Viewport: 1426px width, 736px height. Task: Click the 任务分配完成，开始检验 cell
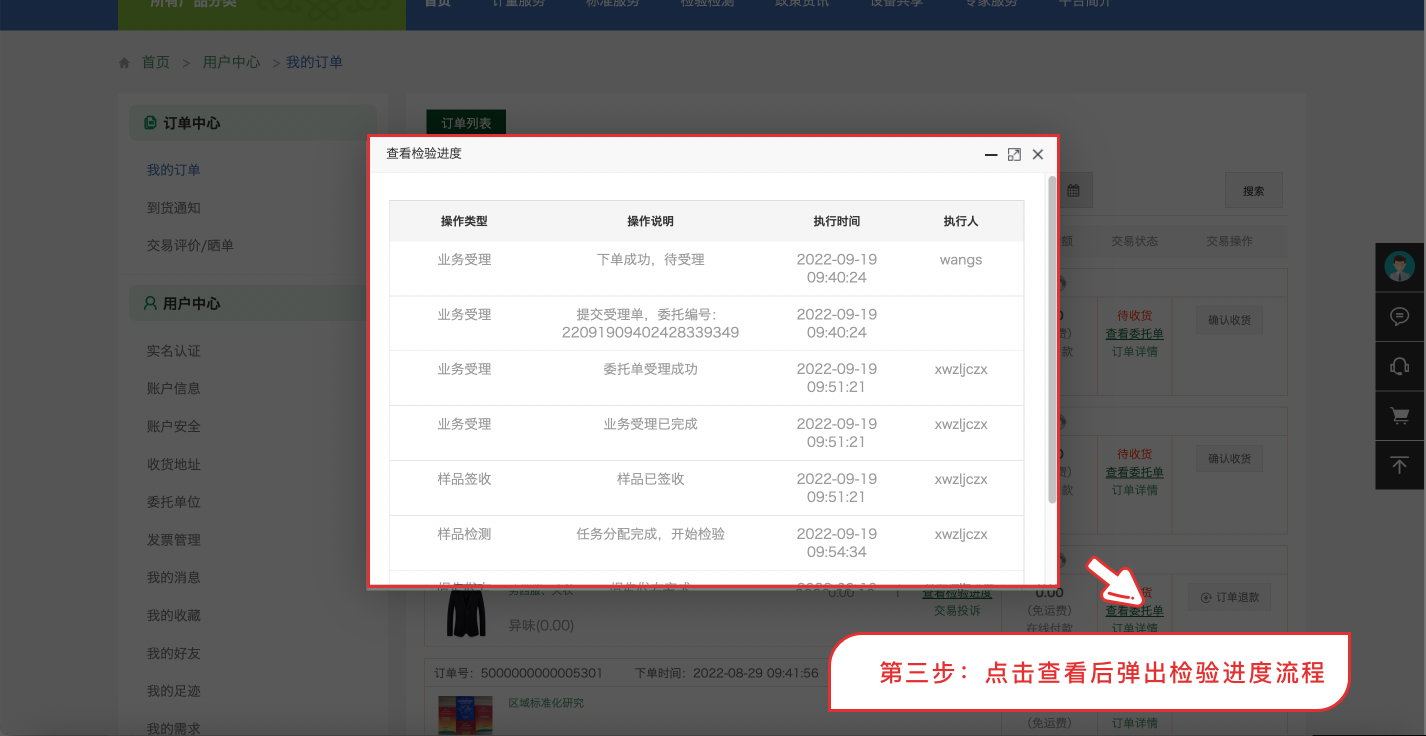[x=650, y=534]
